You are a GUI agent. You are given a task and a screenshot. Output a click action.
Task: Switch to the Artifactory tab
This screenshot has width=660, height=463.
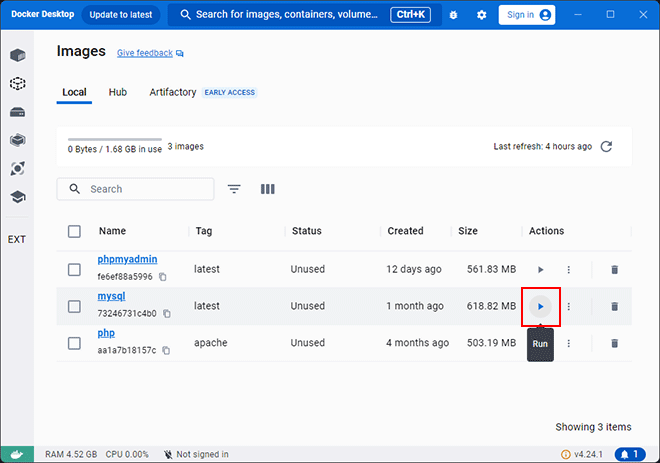173,92
